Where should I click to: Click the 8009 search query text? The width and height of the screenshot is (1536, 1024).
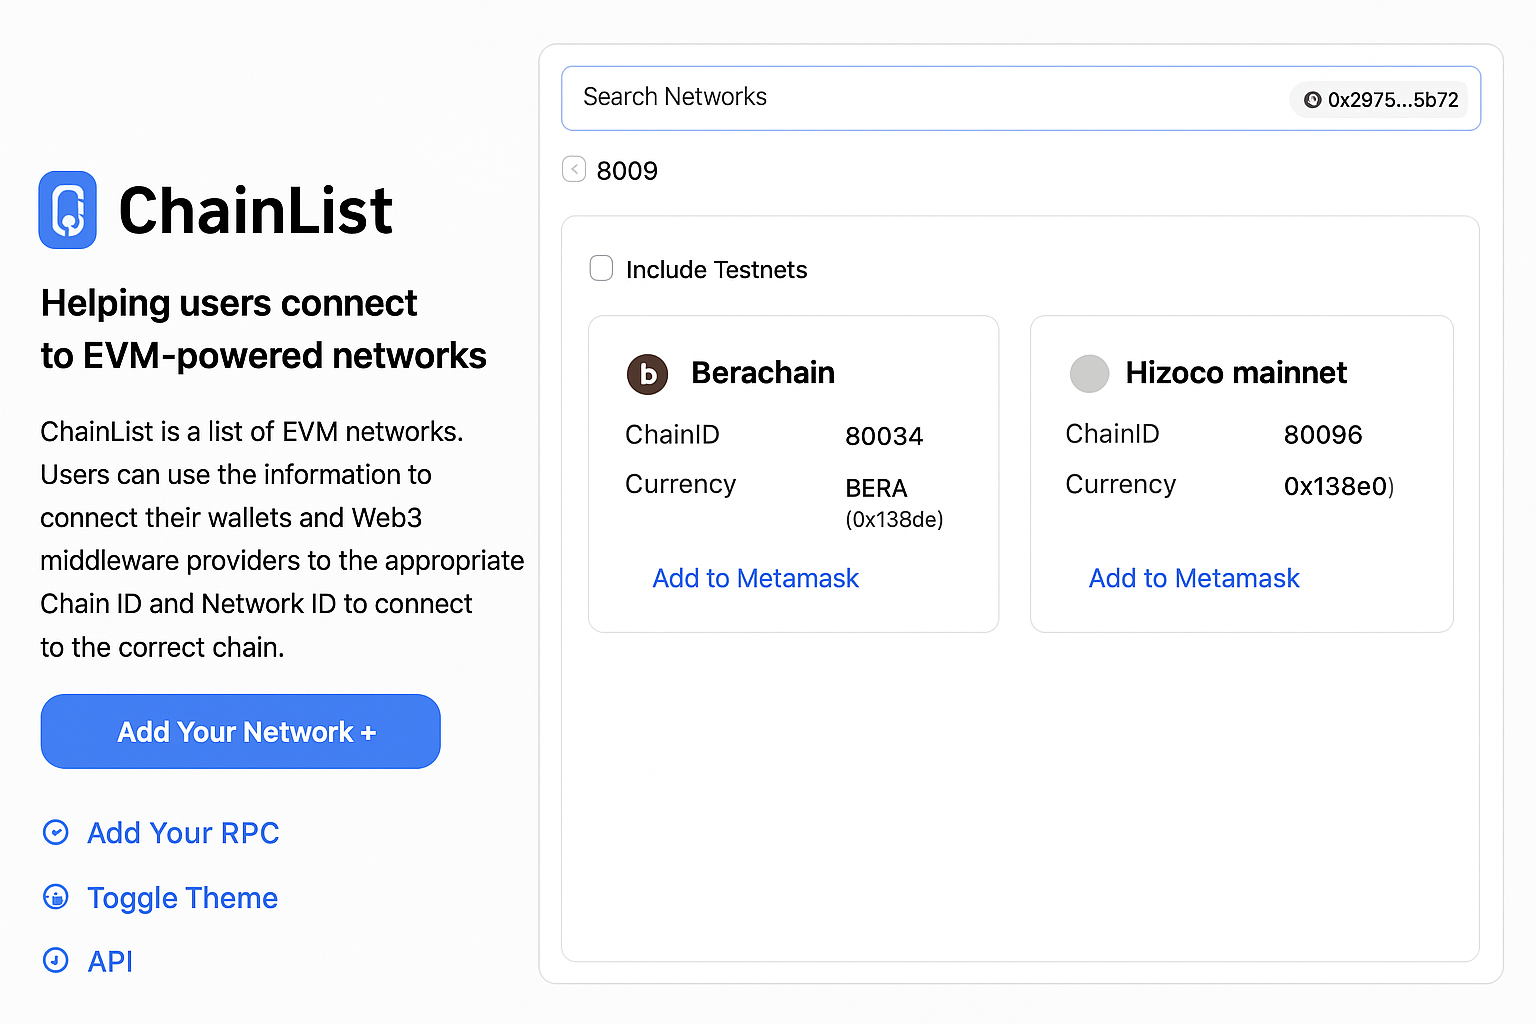coord(627,171)
